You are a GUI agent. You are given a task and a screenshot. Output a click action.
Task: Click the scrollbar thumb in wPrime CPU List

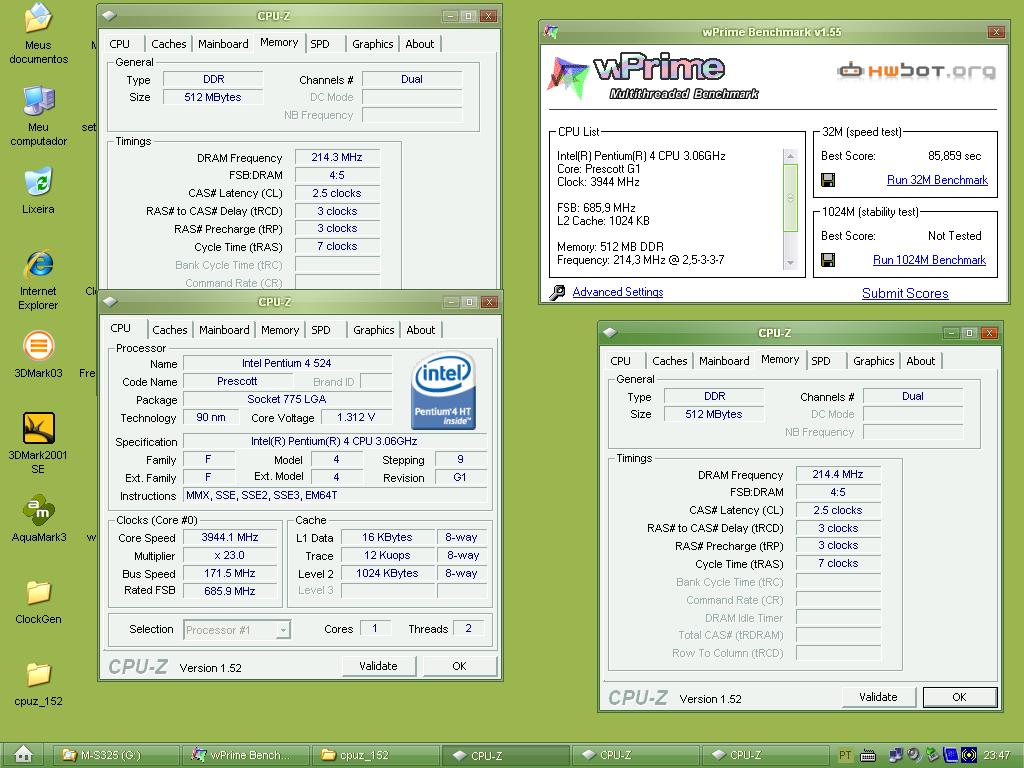(x=790, y=198)
